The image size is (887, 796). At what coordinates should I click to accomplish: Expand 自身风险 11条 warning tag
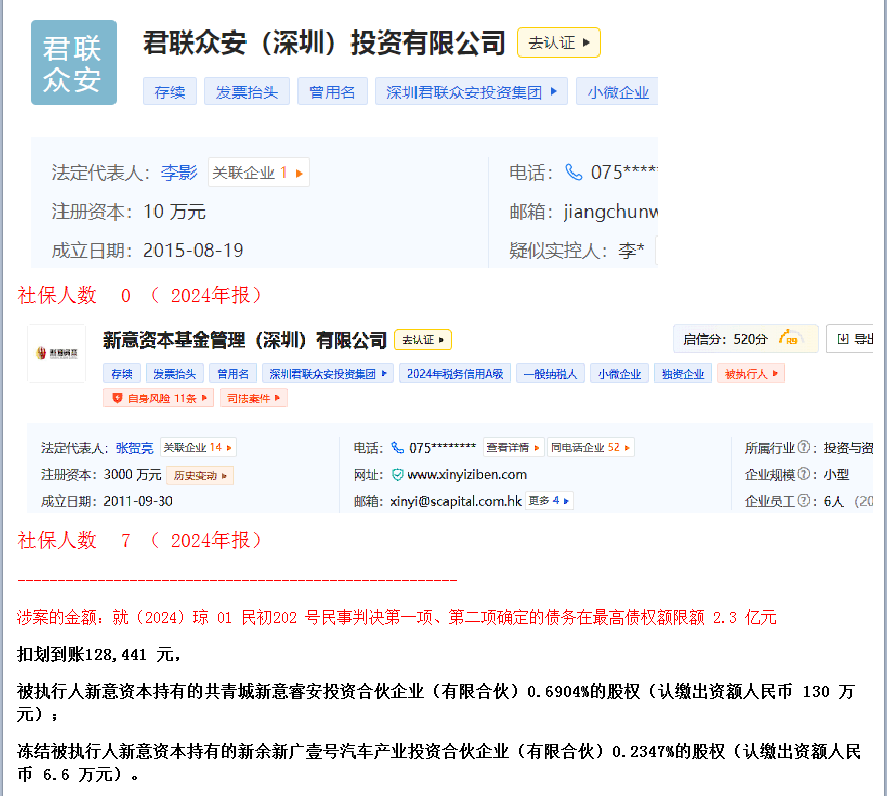click(x=158, y=398)
